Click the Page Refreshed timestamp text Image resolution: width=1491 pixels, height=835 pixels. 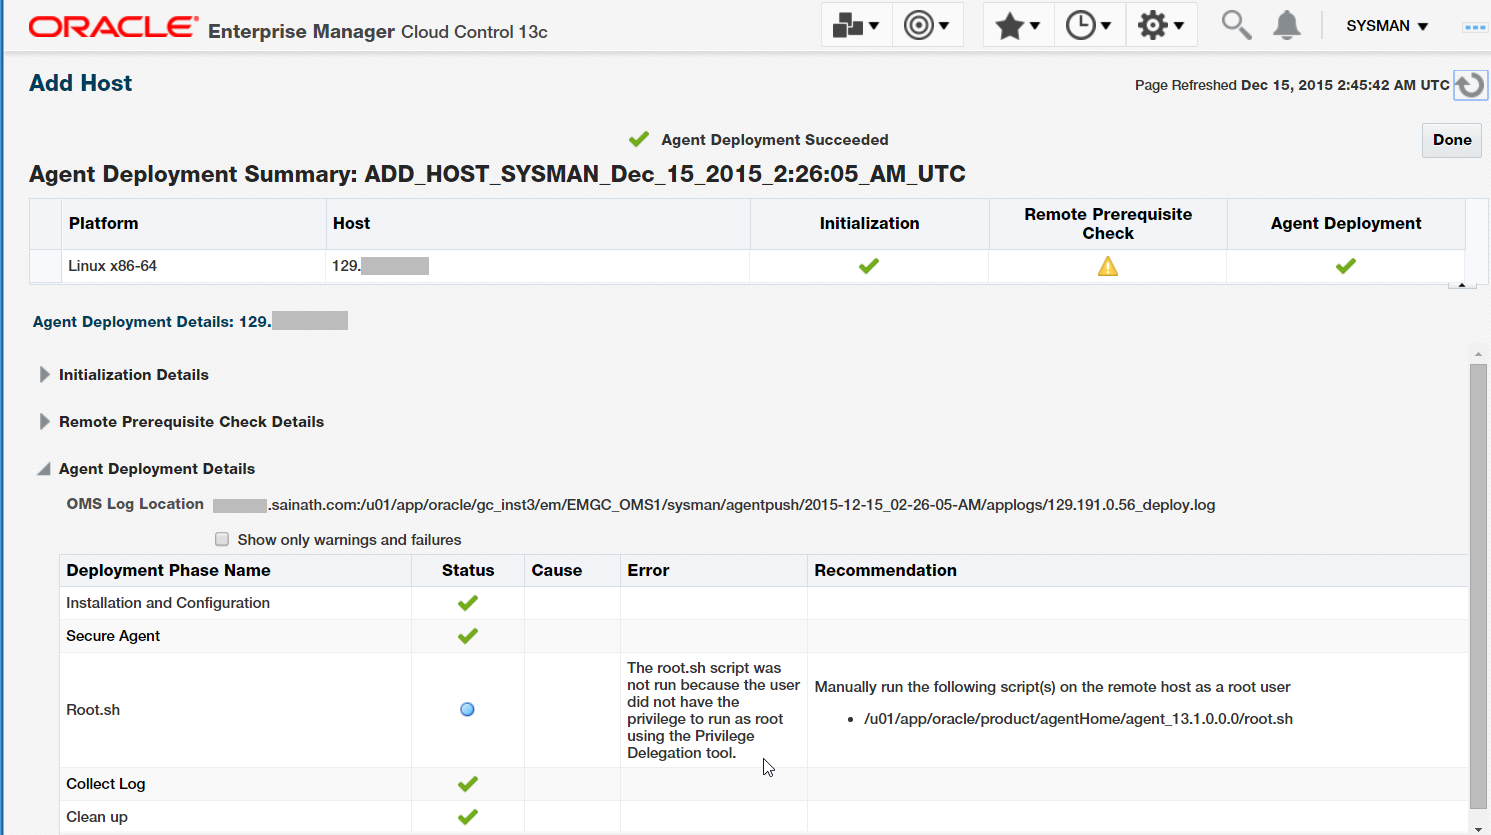tap(1292, 85)
